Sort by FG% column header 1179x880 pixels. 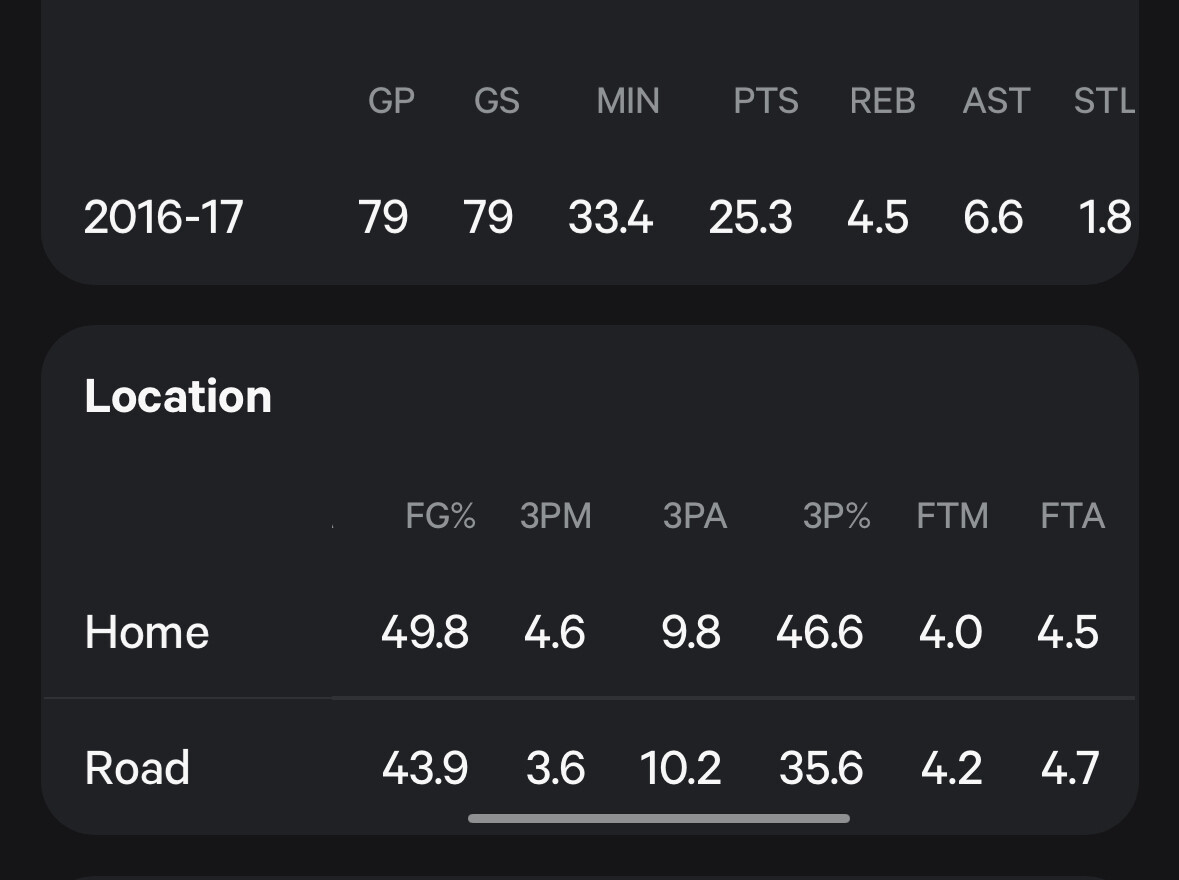440,516
